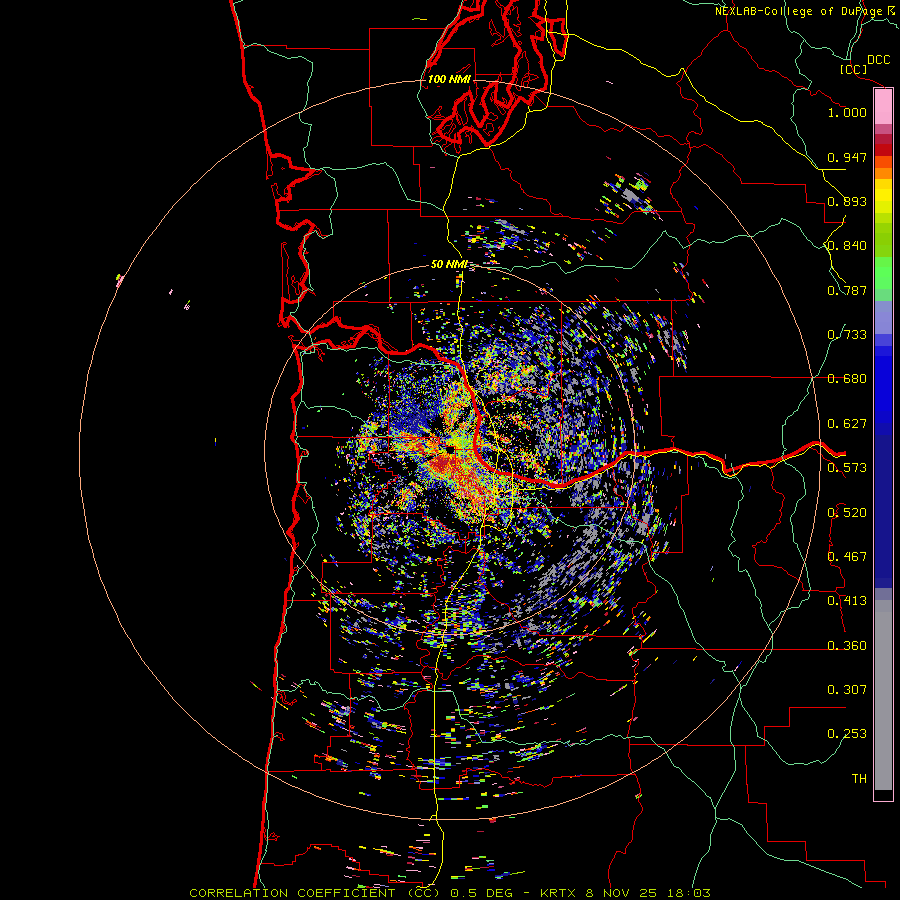The height and width of the screenshot is (900, 900).
Task: Click the 0.947 scale value
Action: [x=847, y=157]
